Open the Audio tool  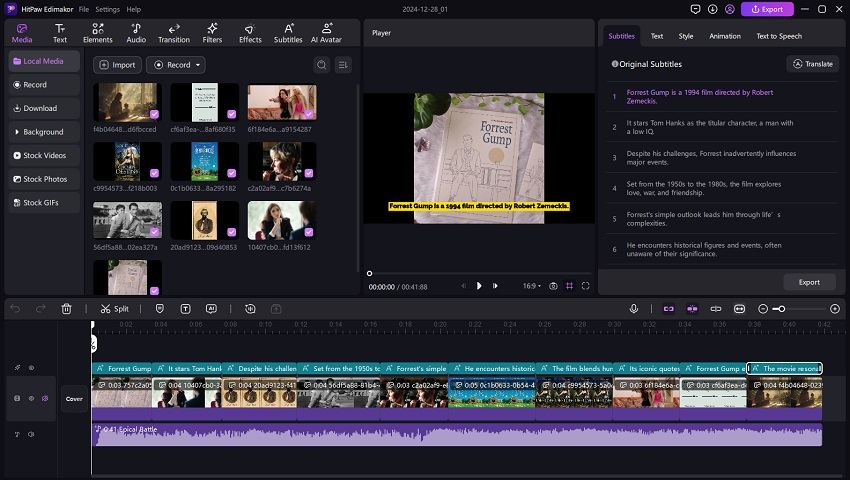coord(136,33)
